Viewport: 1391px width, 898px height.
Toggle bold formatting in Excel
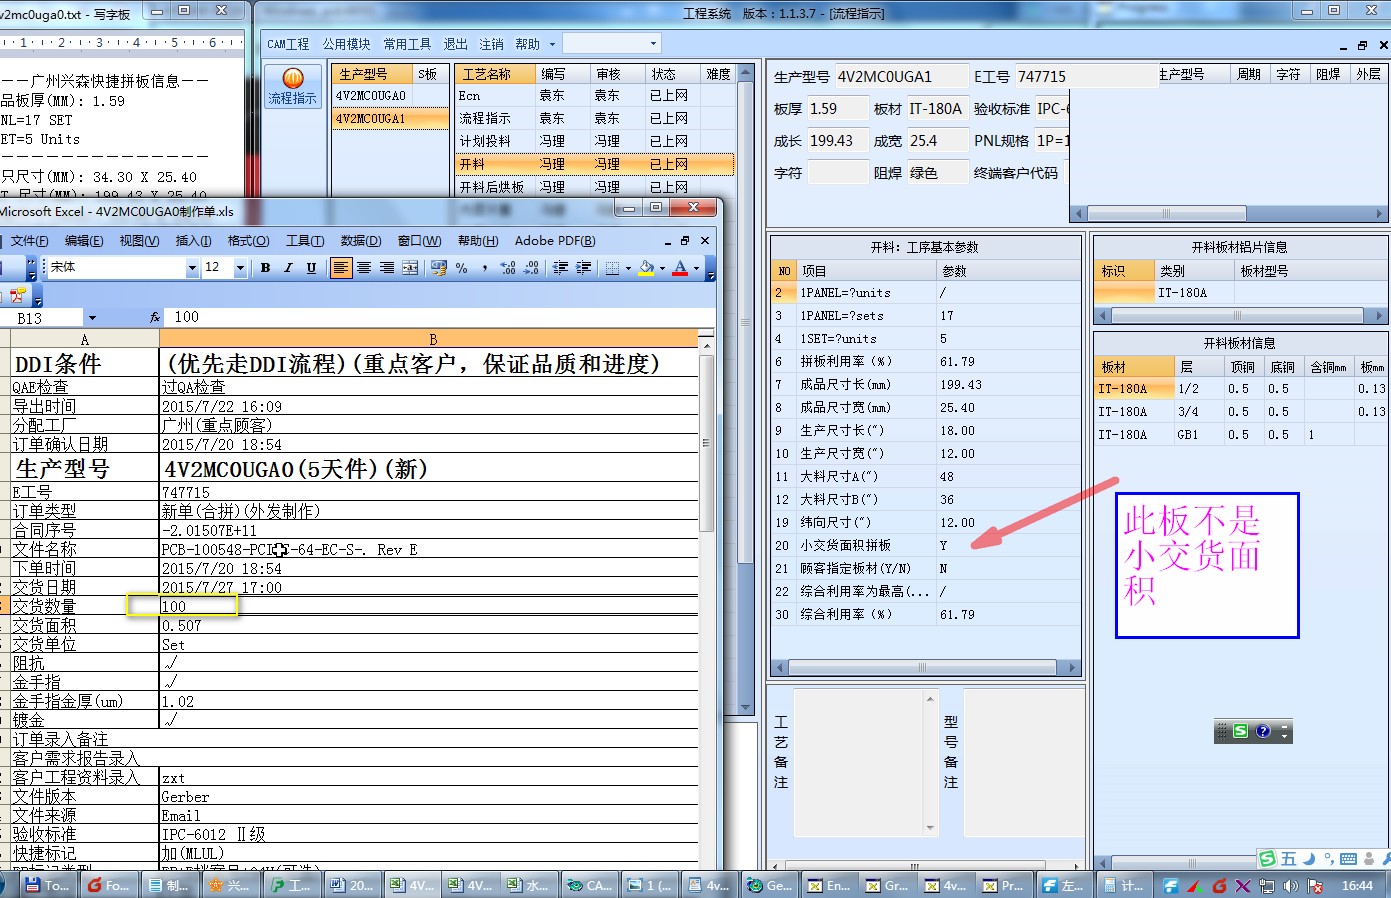click(265, 268)
